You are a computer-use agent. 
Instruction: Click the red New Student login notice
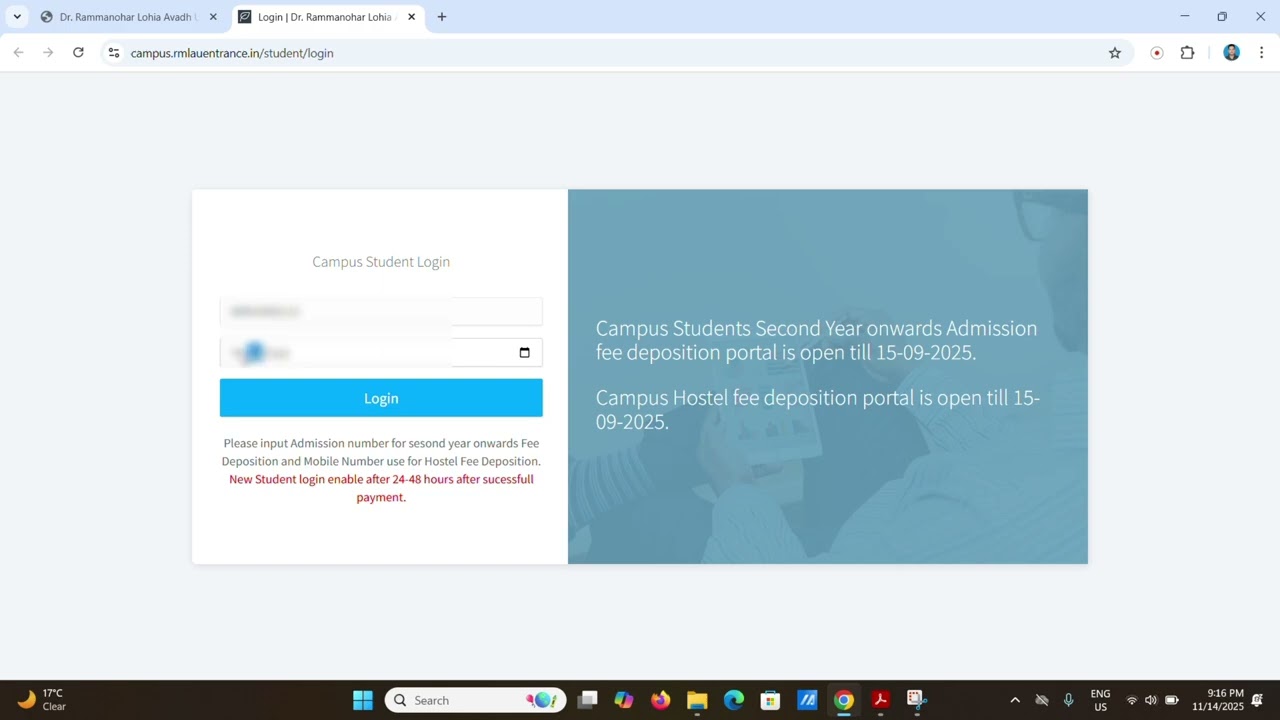381,488
